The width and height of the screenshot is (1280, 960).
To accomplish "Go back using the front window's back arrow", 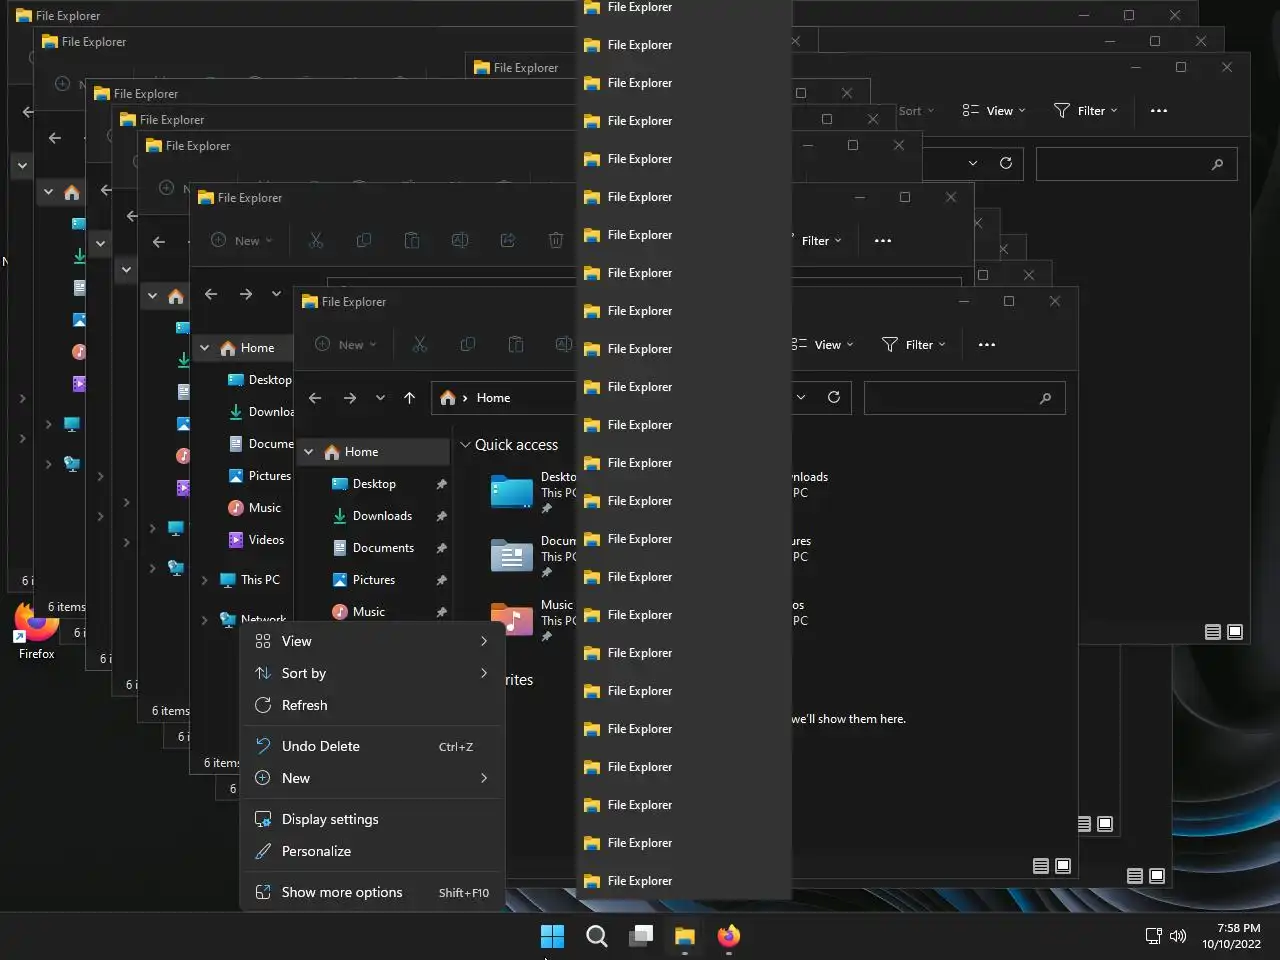I will pos(315,398).
